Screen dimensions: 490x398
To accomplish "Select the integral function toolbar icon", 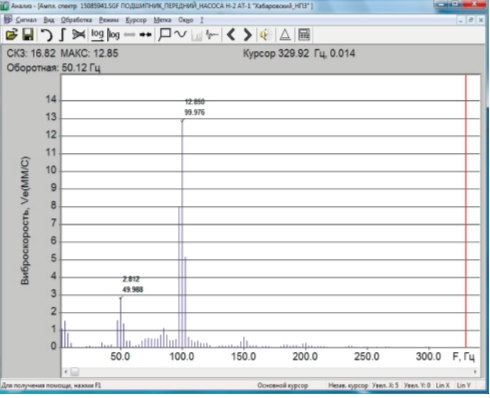I will click(x=62, y=35).
